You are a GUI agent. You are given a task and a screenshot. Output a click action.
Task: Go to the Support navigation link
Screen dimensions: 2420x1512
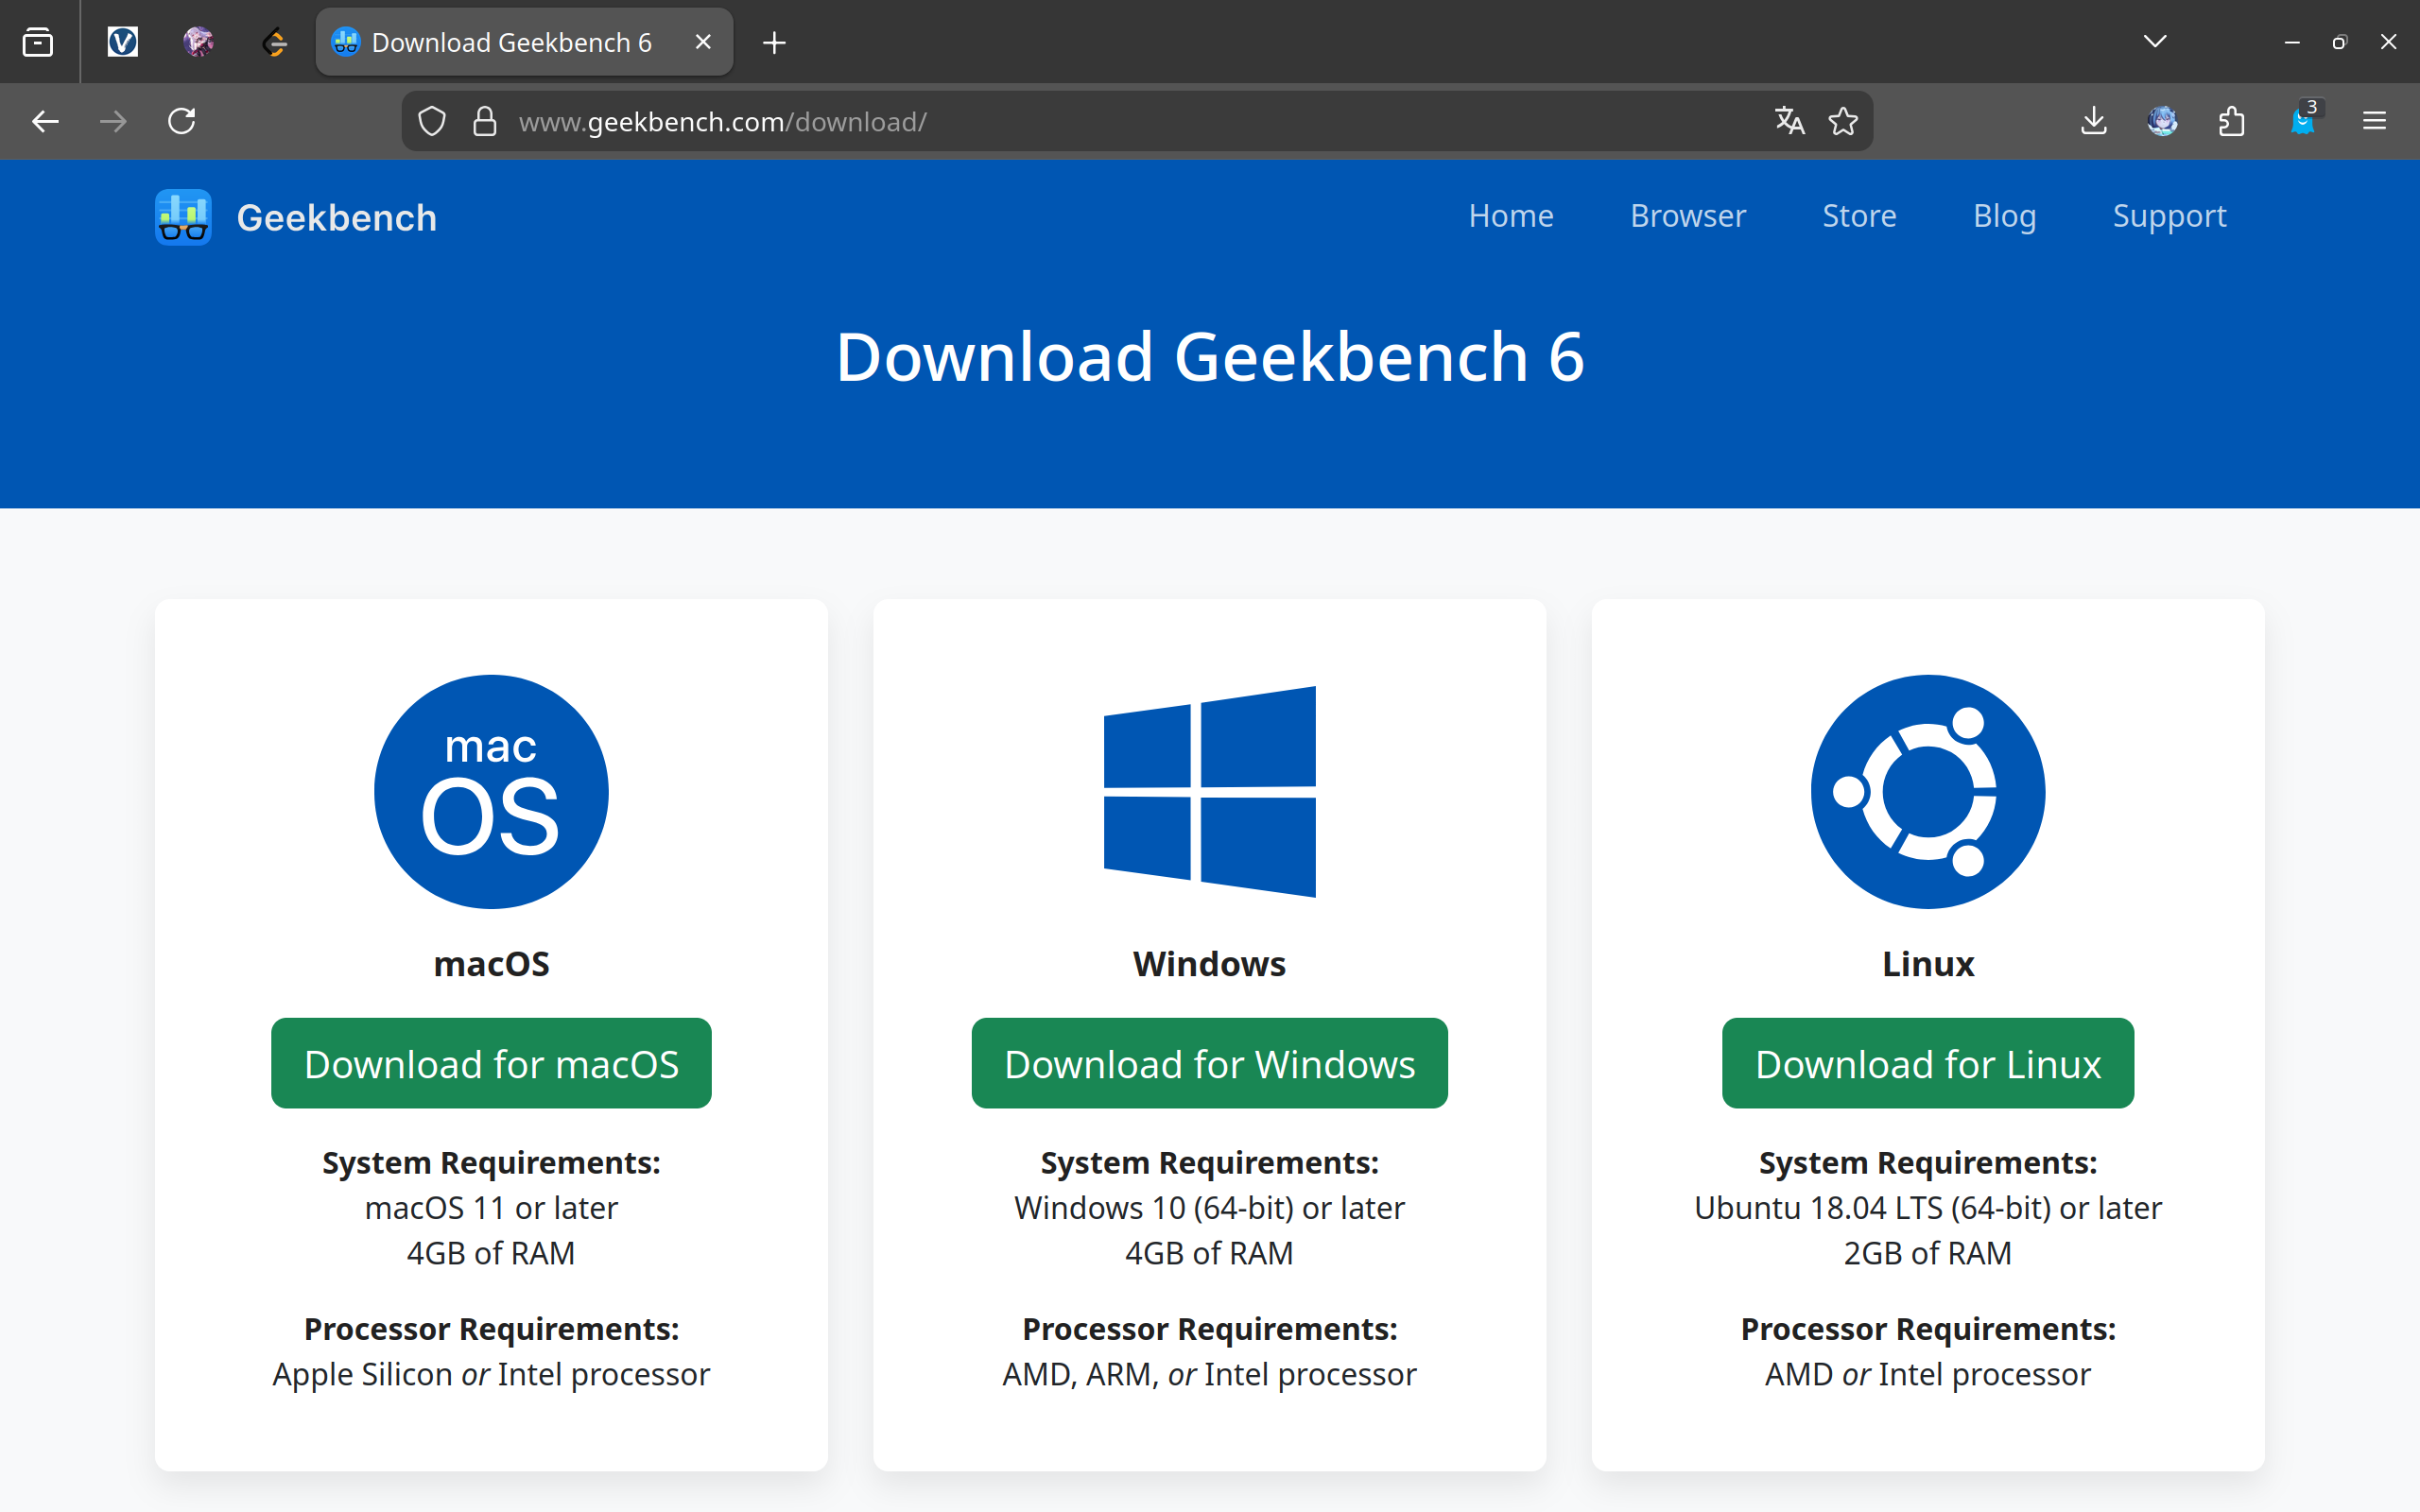[2168, 216]
